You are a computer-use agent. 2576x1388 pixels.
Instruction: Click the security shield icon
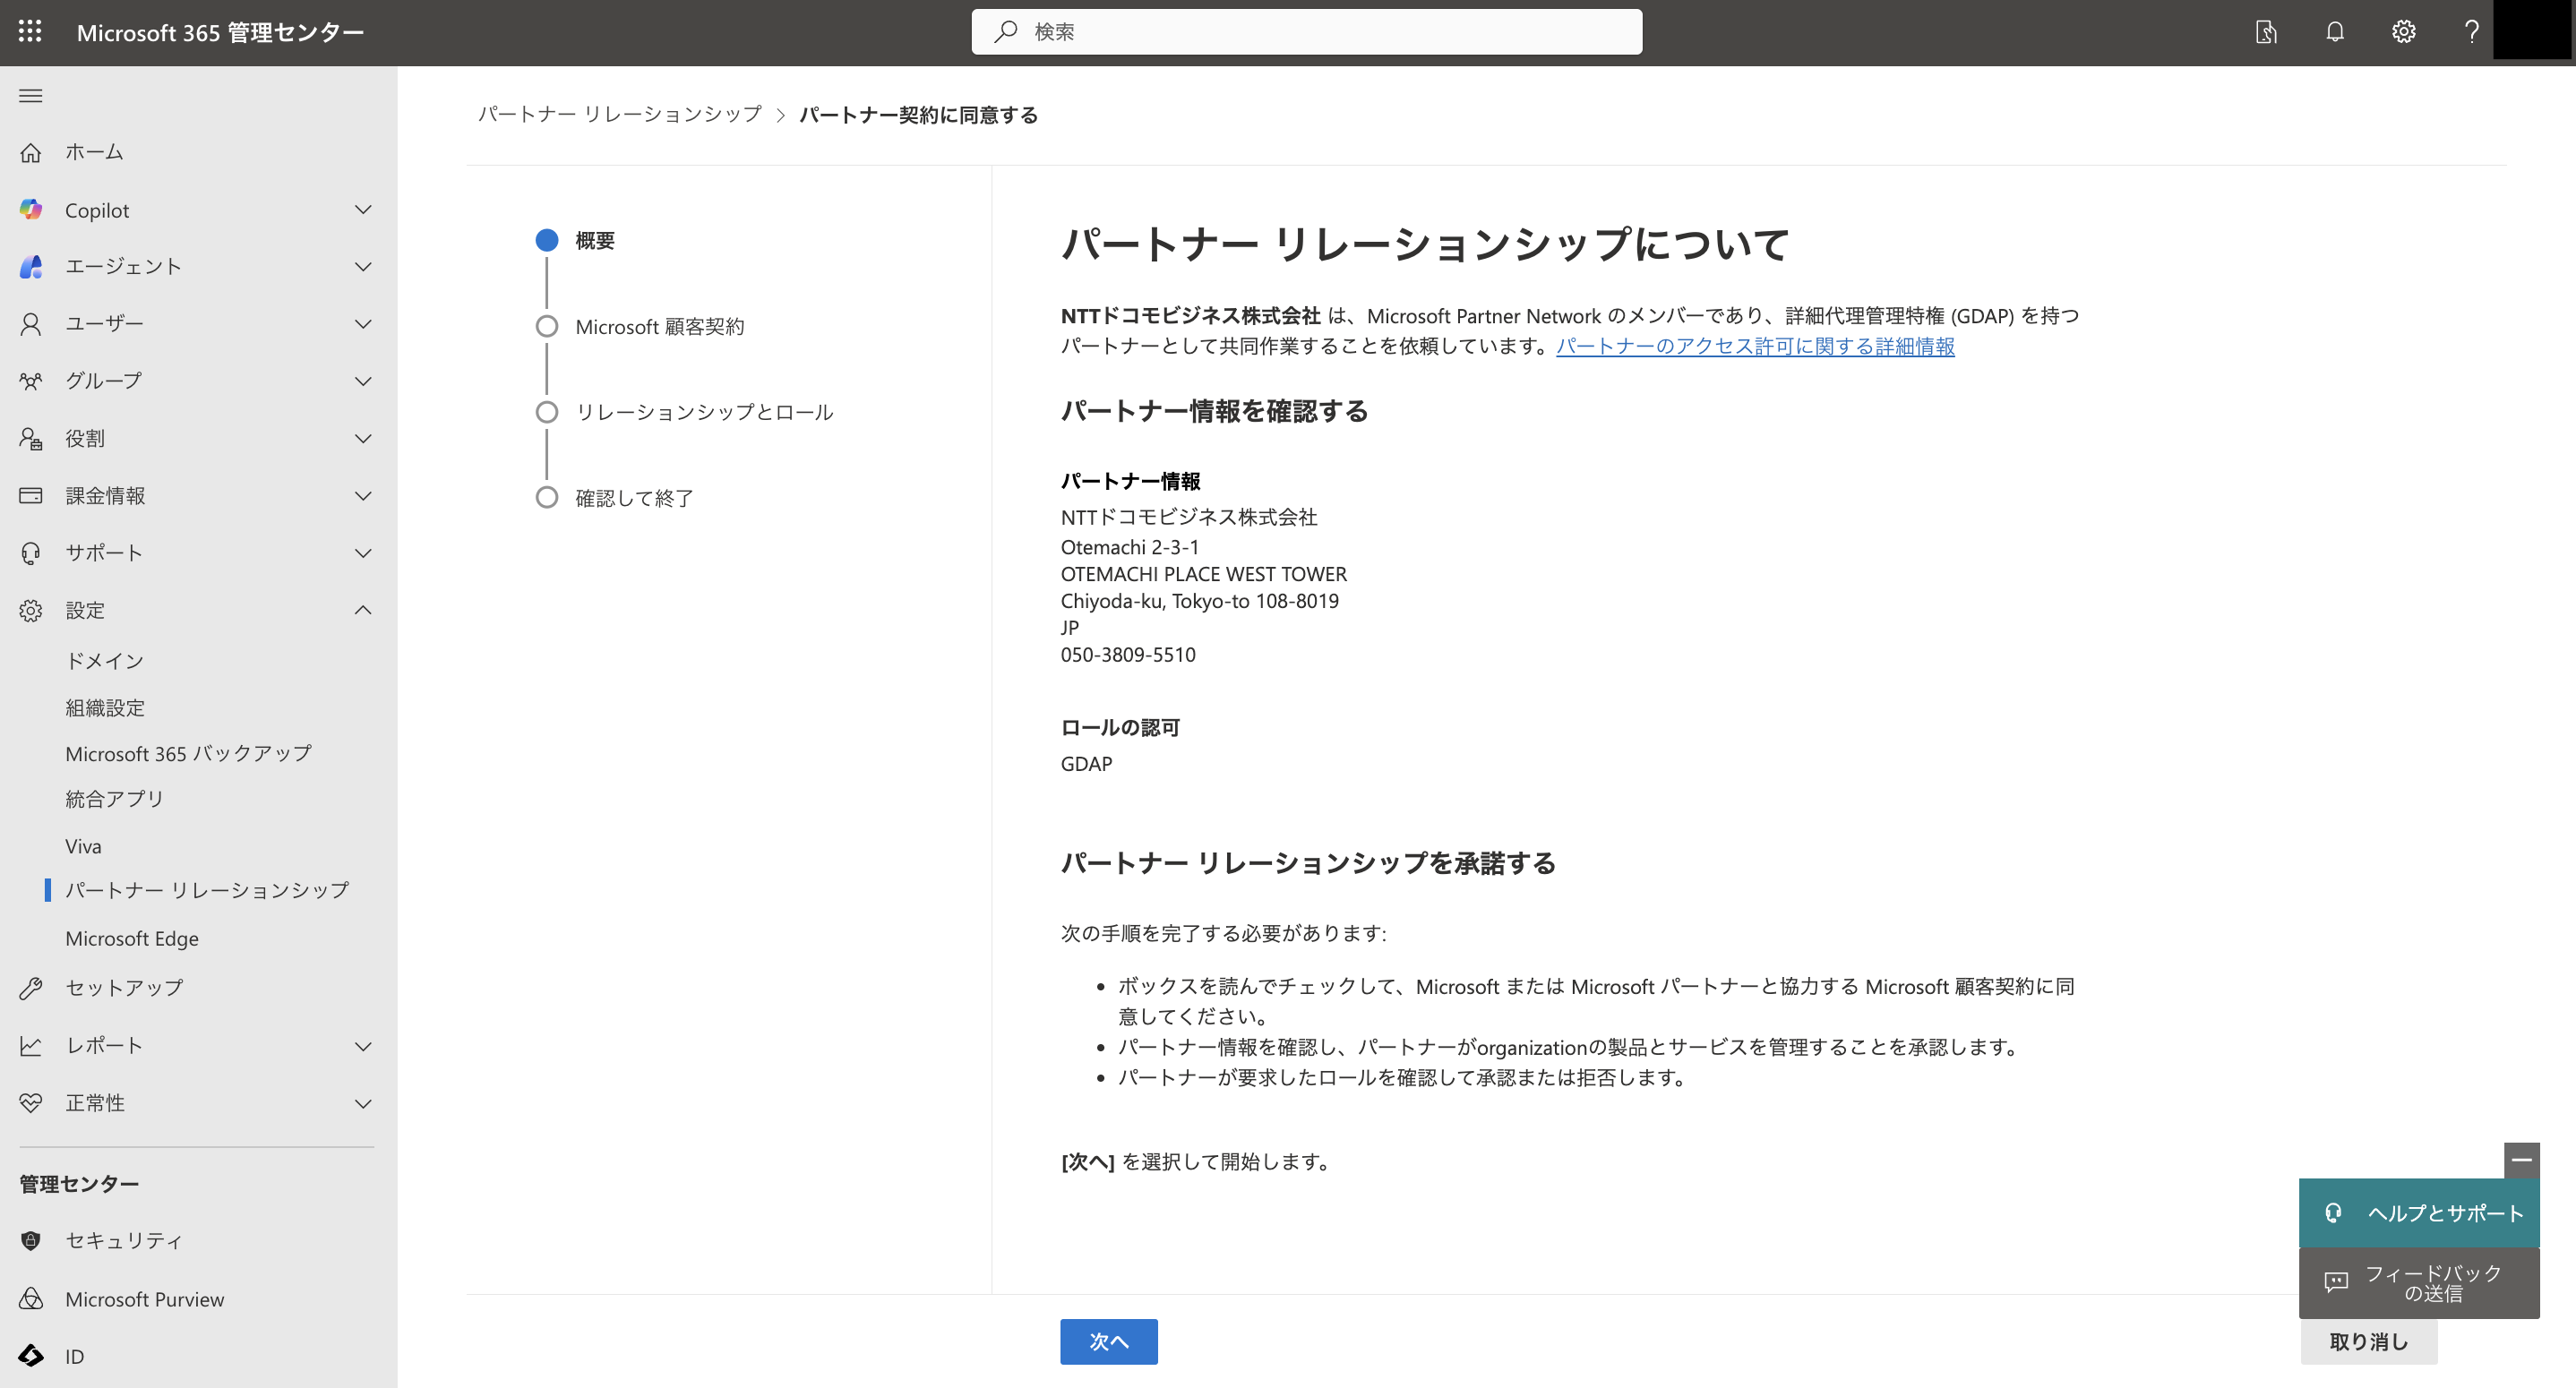[31, 1241]
